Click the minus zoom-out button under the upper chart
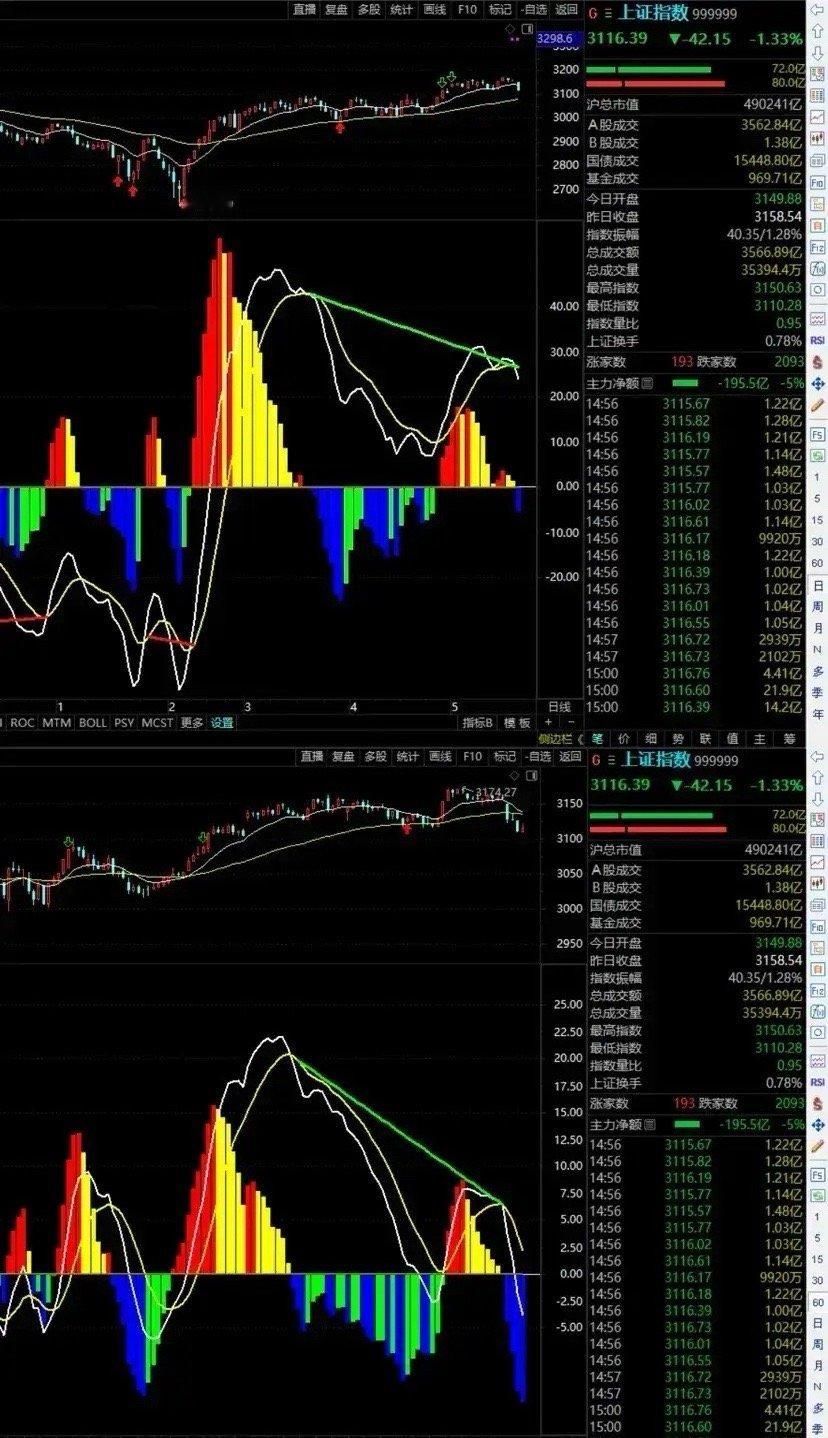Image resolution: width=828 pixels, height=1438 pixels. [570, 722]
